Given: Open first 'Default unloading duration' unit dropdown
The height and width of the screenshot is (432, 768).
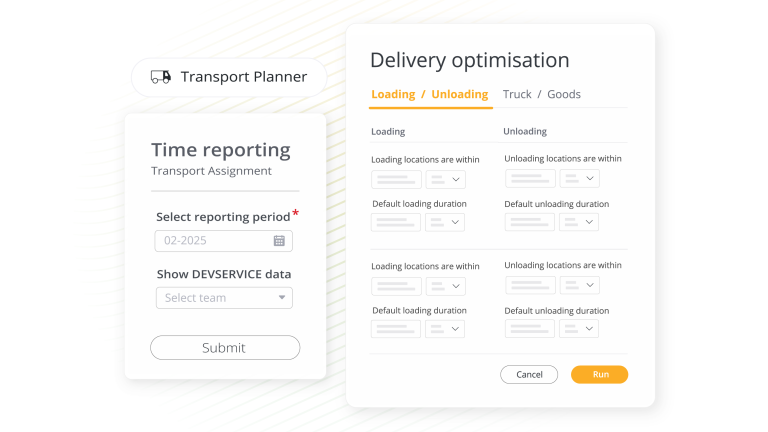Looking at the screenshot, I should pyautogui.click(x=579, y=222).
